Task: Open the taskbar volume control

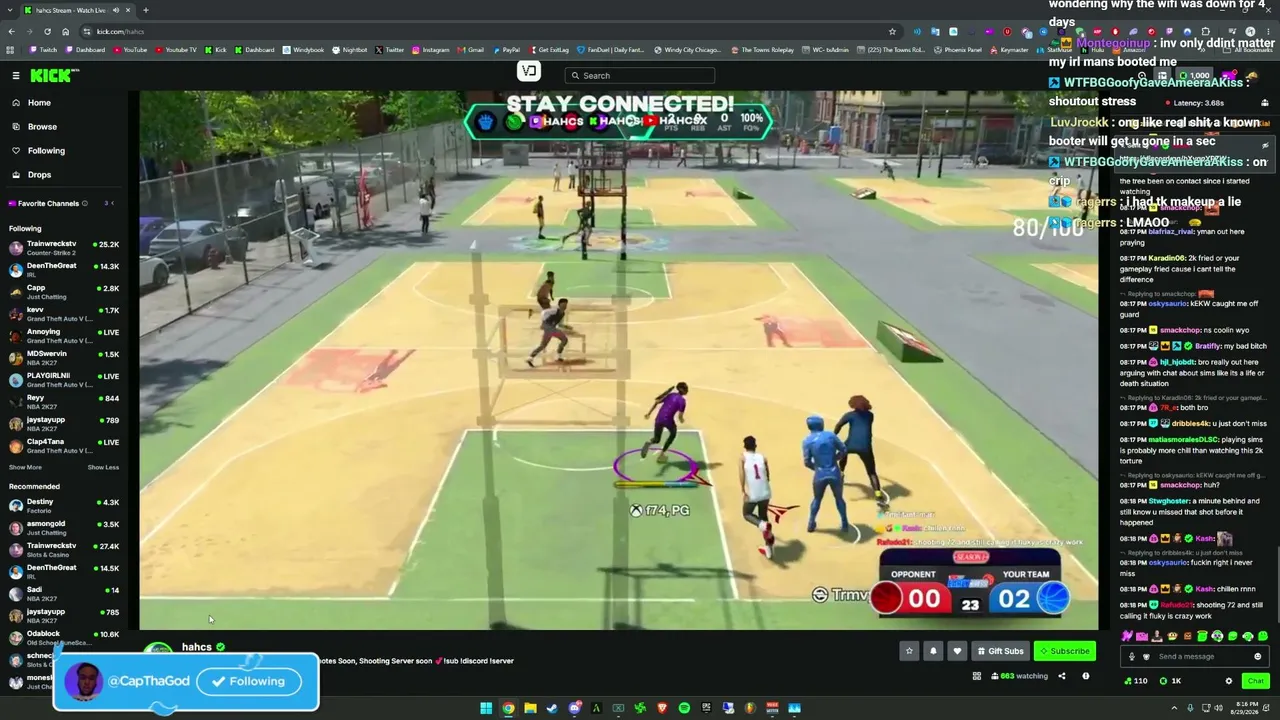Action: click(1218, 708)
